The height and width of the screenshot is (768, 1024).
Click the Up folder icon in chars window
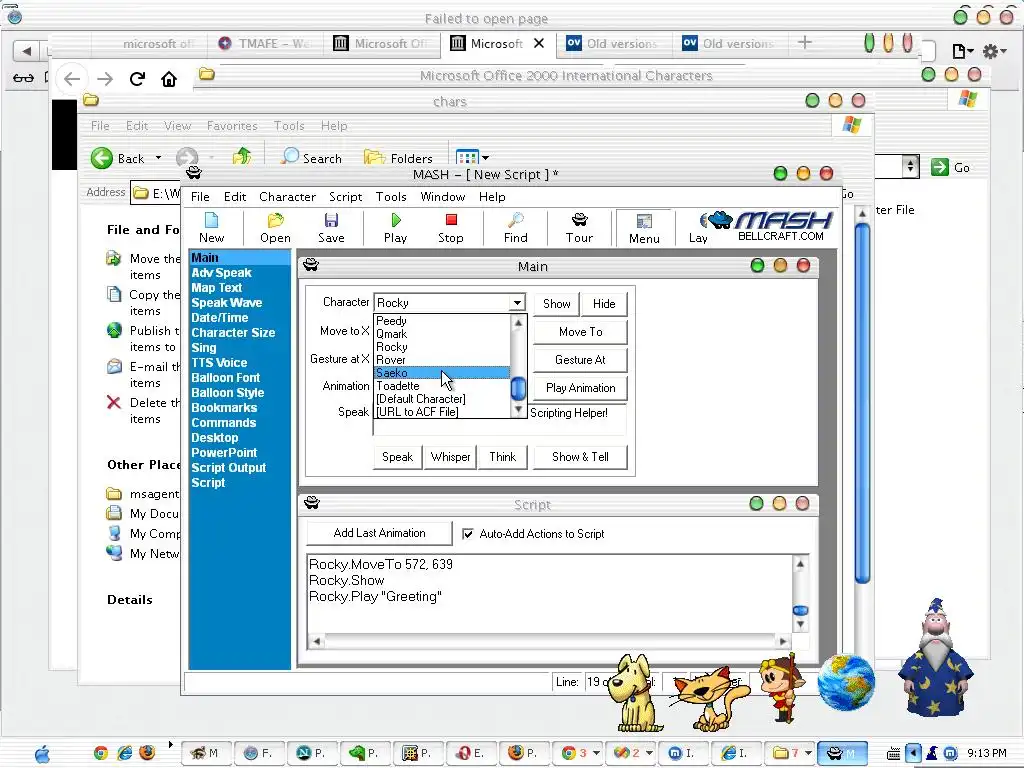[242, 157]
